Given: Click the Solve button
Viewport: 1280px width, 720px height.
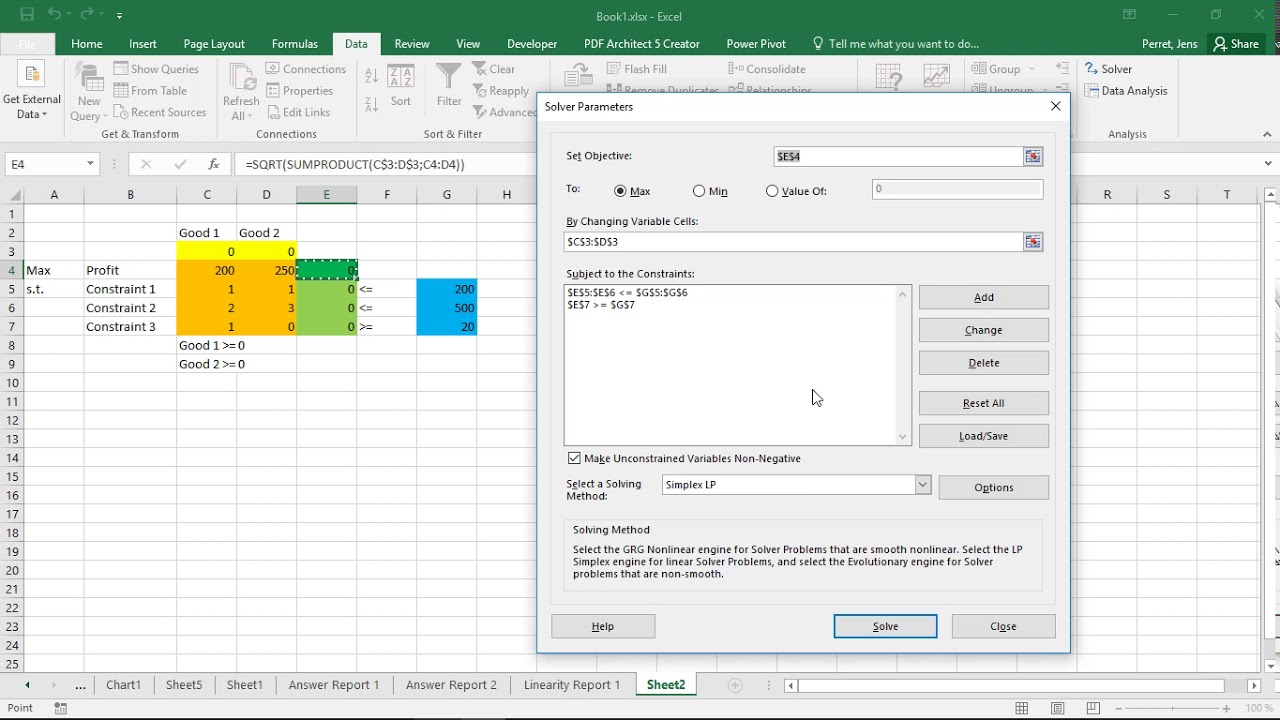Looking at the screenshot, I should click(886, 626).
